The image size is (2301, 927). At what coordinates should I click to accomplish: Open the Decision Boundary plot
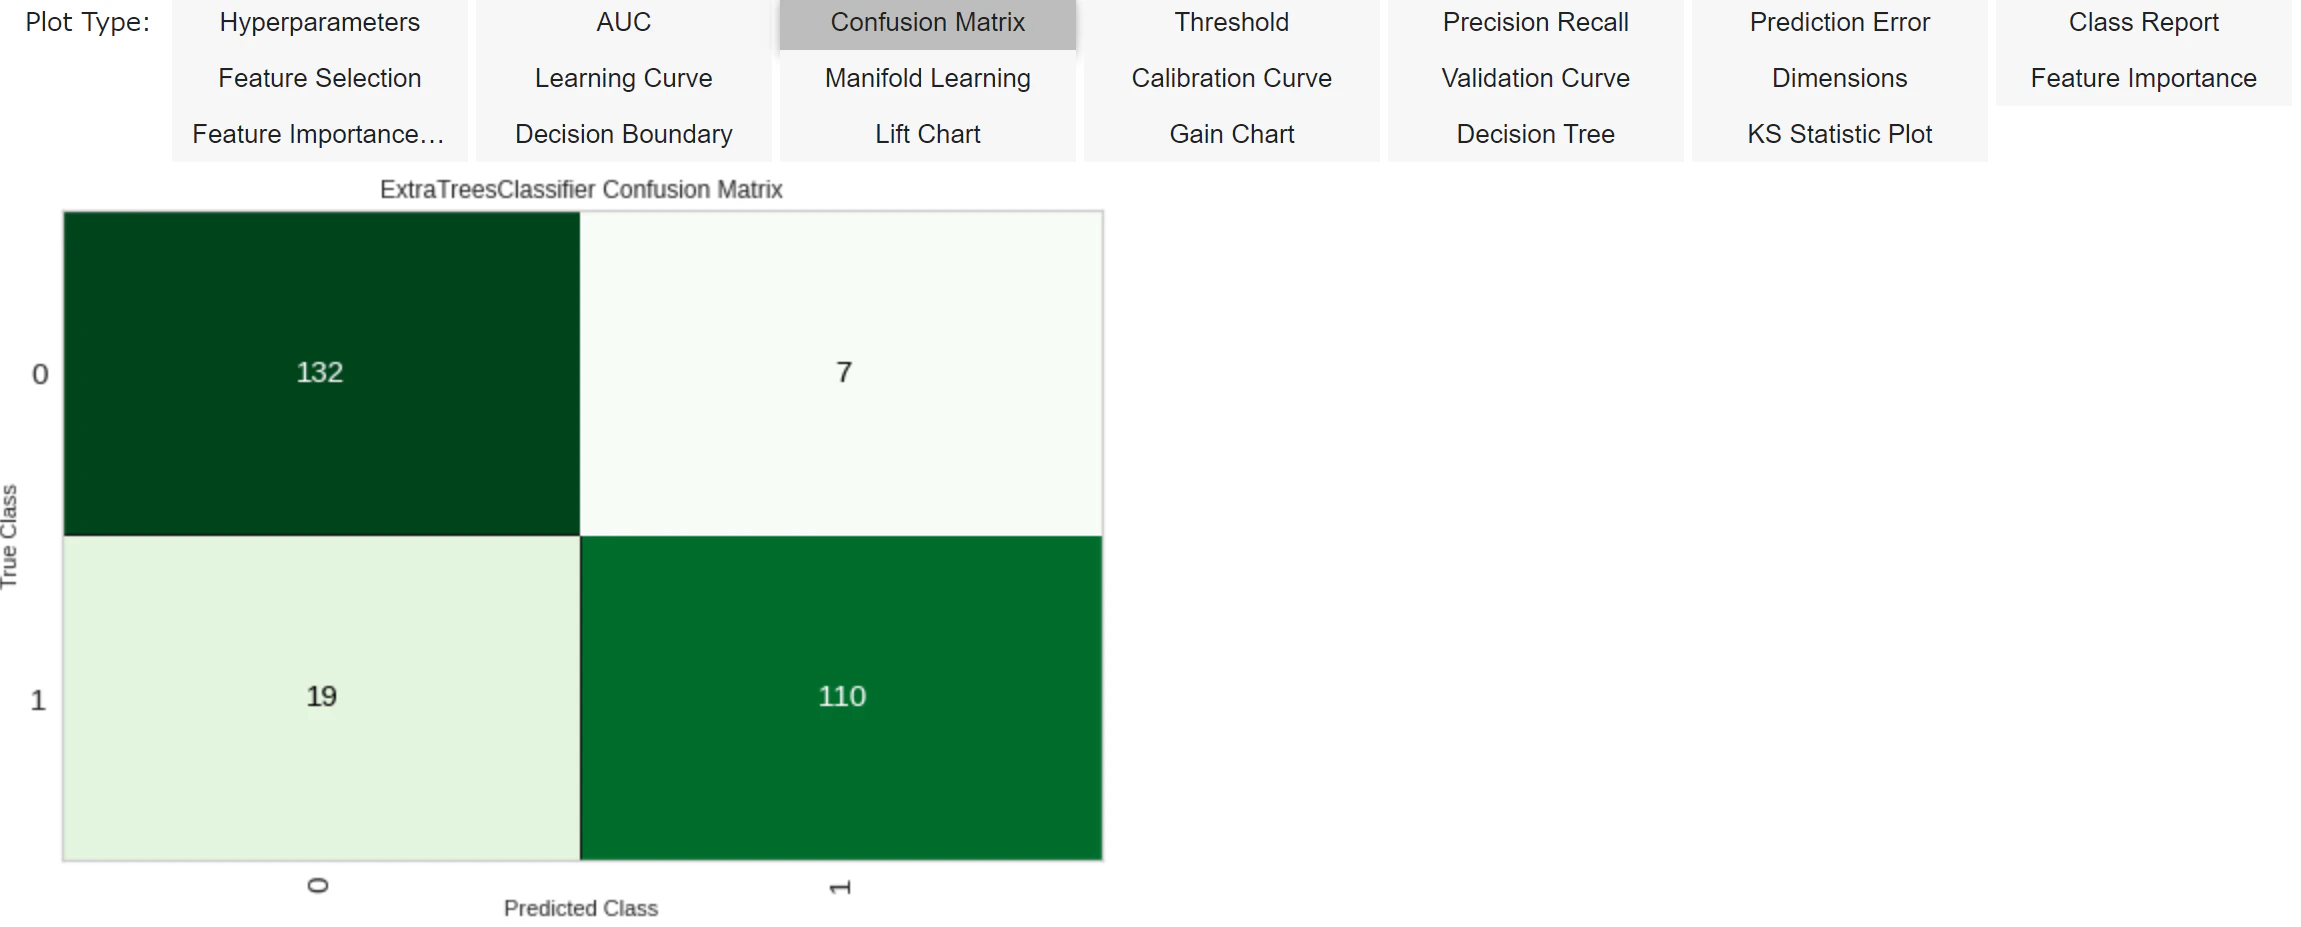click(624, 134)
